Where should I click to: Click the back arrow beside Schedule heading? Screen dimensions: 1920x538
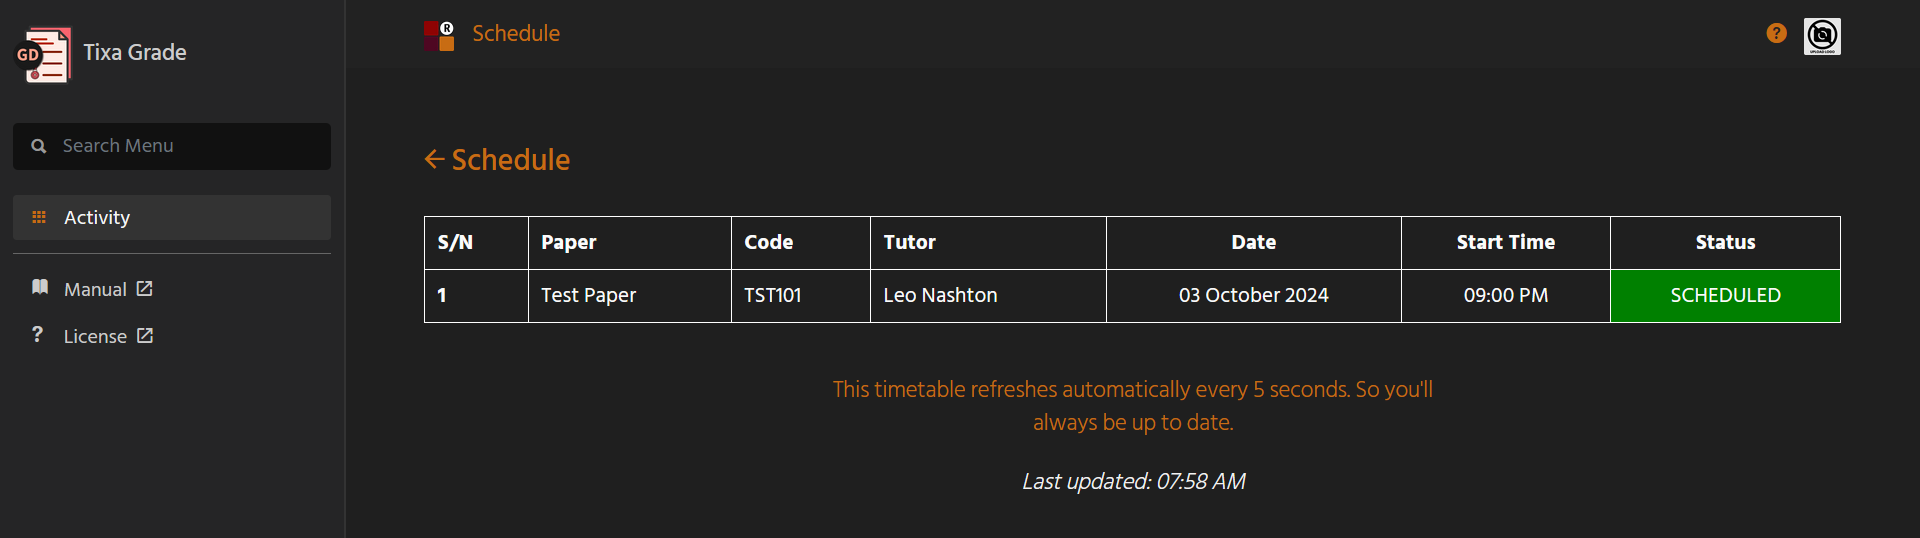click(434, 159)
